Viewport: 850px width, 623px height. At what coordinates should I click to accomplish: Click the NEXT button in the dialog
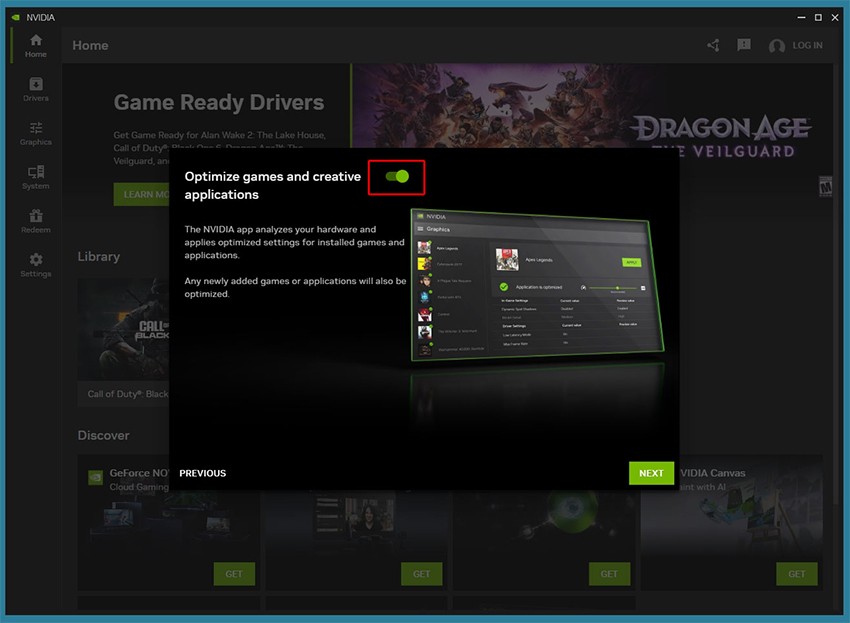click(x=651, y=473)
